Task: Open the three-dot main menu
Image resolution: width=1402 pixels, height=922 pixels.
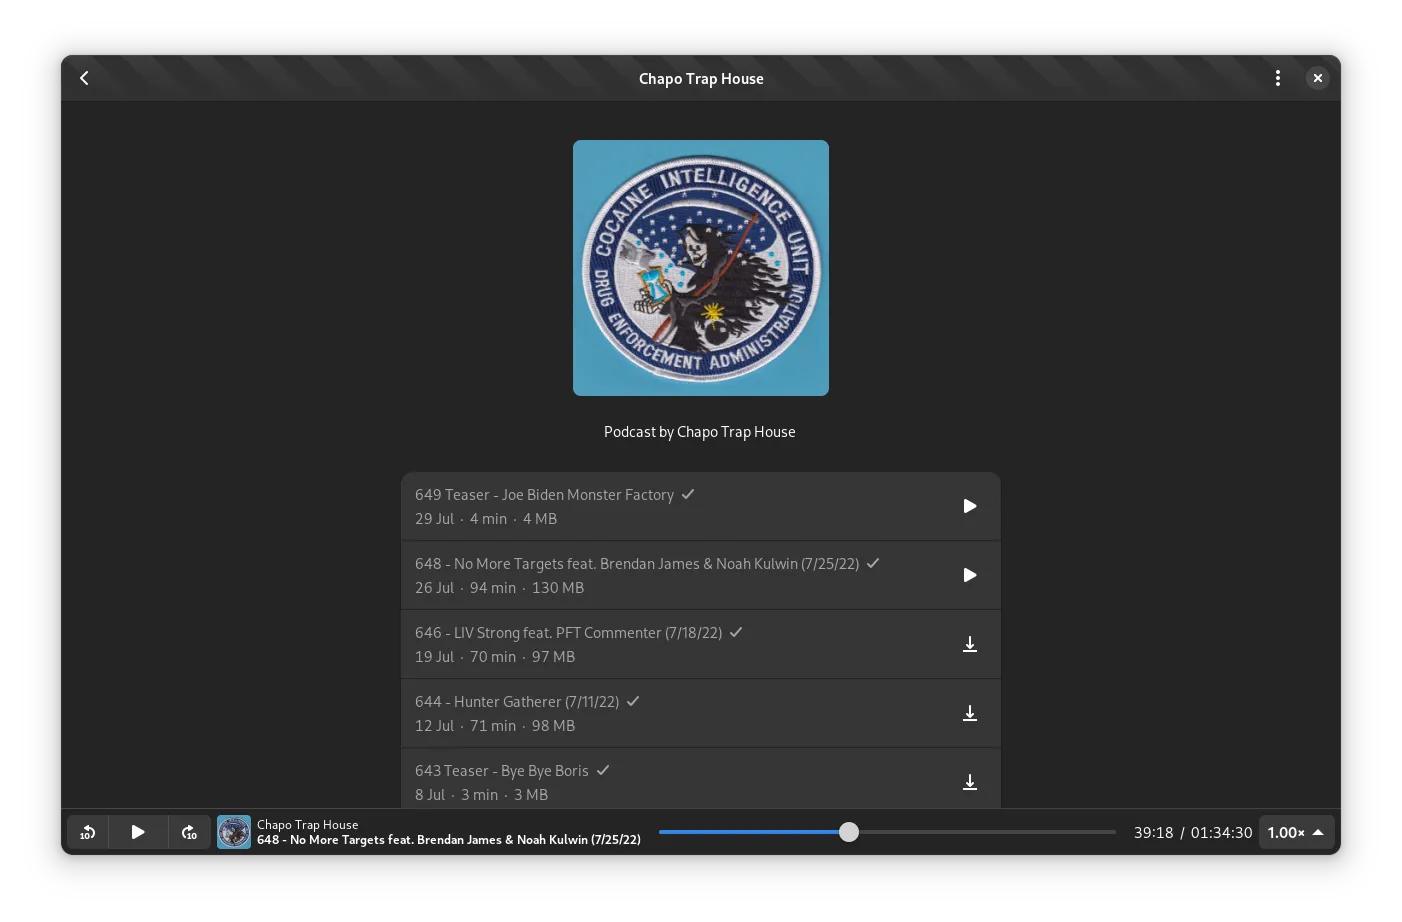Action: click(x=1277, y=78)
